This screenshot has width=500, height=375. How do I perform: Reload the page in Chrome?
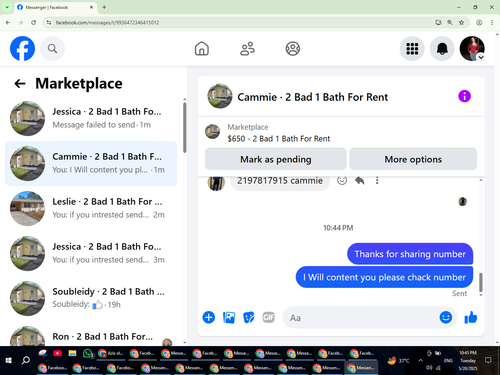[x=33, y=22]
